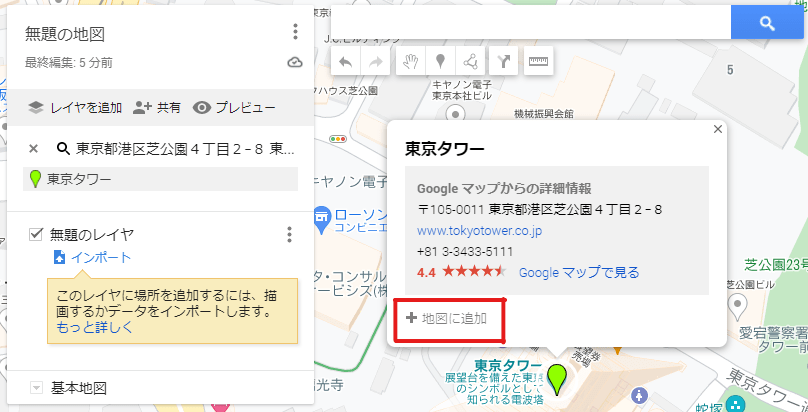The image size is (808, 412).
Task: Click the gray map pin near 愛宕警察署
Action: [737, 305]
